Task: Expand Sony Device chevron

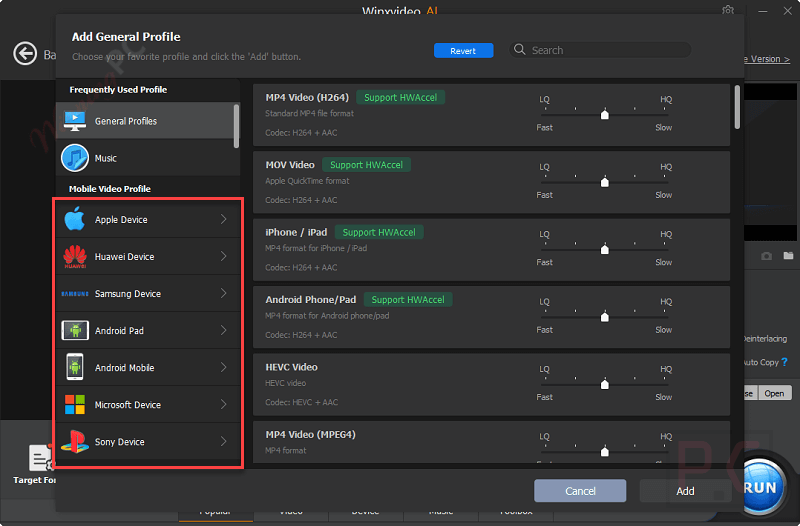Action: [223, 441]
